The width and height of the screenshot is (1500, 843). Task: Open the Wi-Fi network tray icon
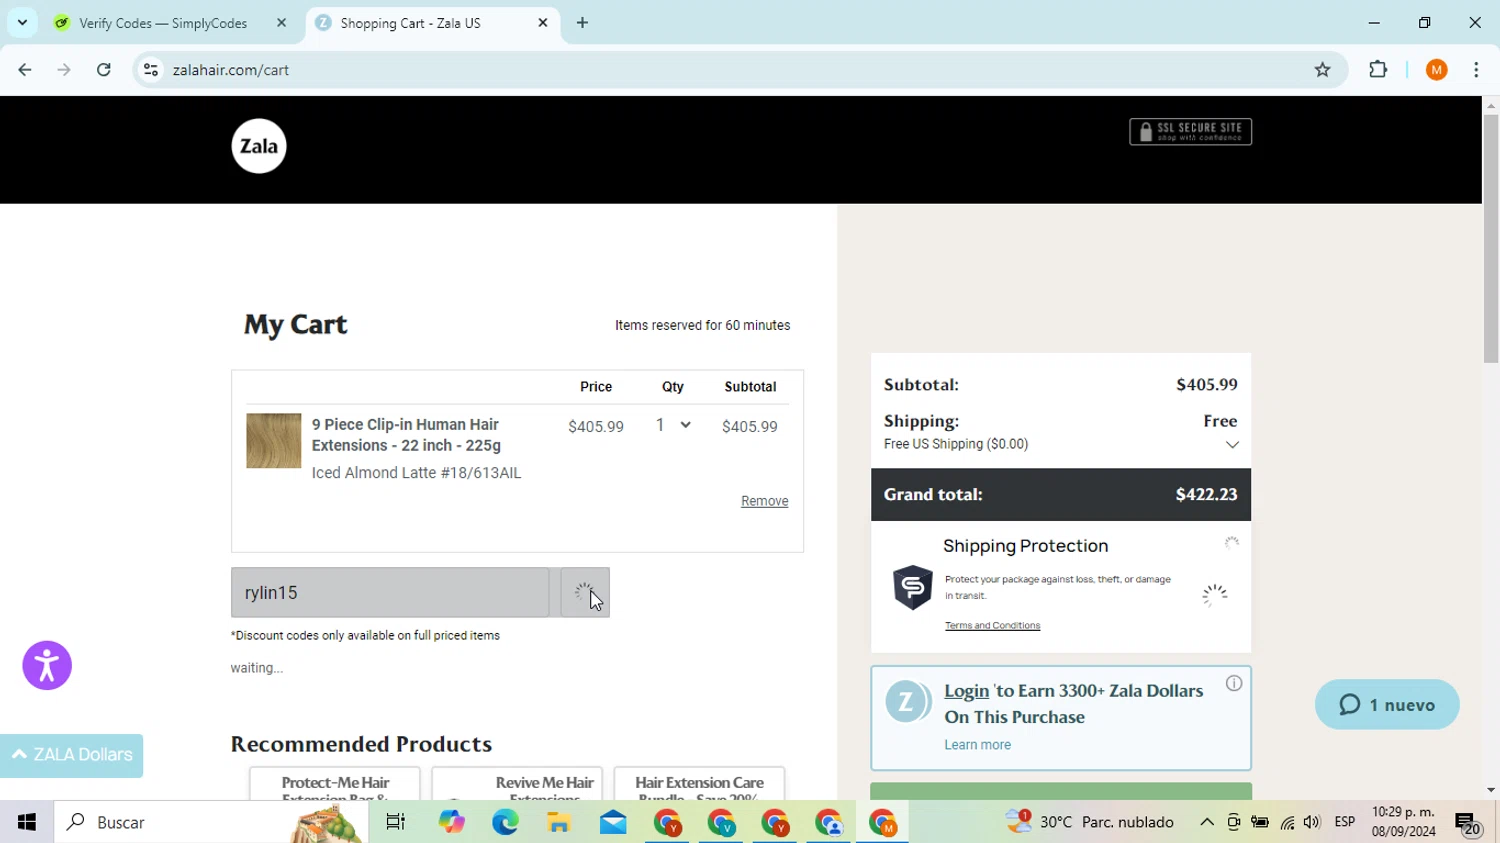[1287, 822]
